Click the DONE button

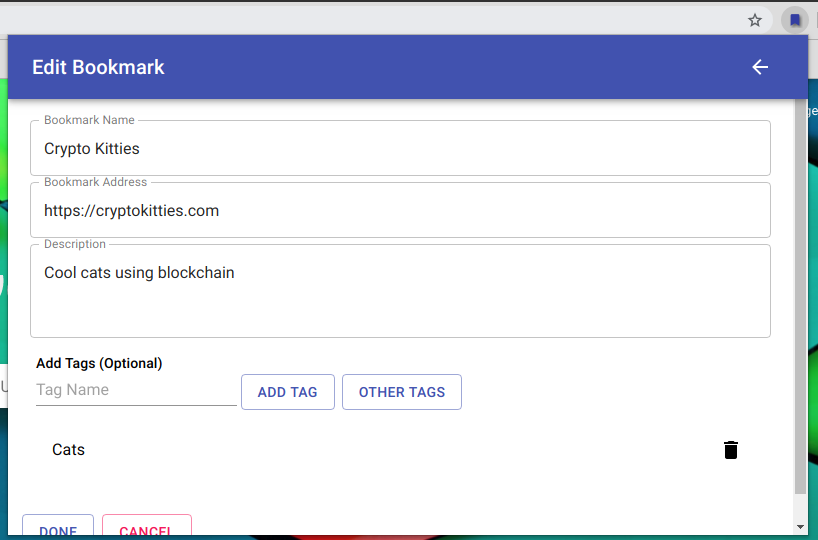[58, 526]
